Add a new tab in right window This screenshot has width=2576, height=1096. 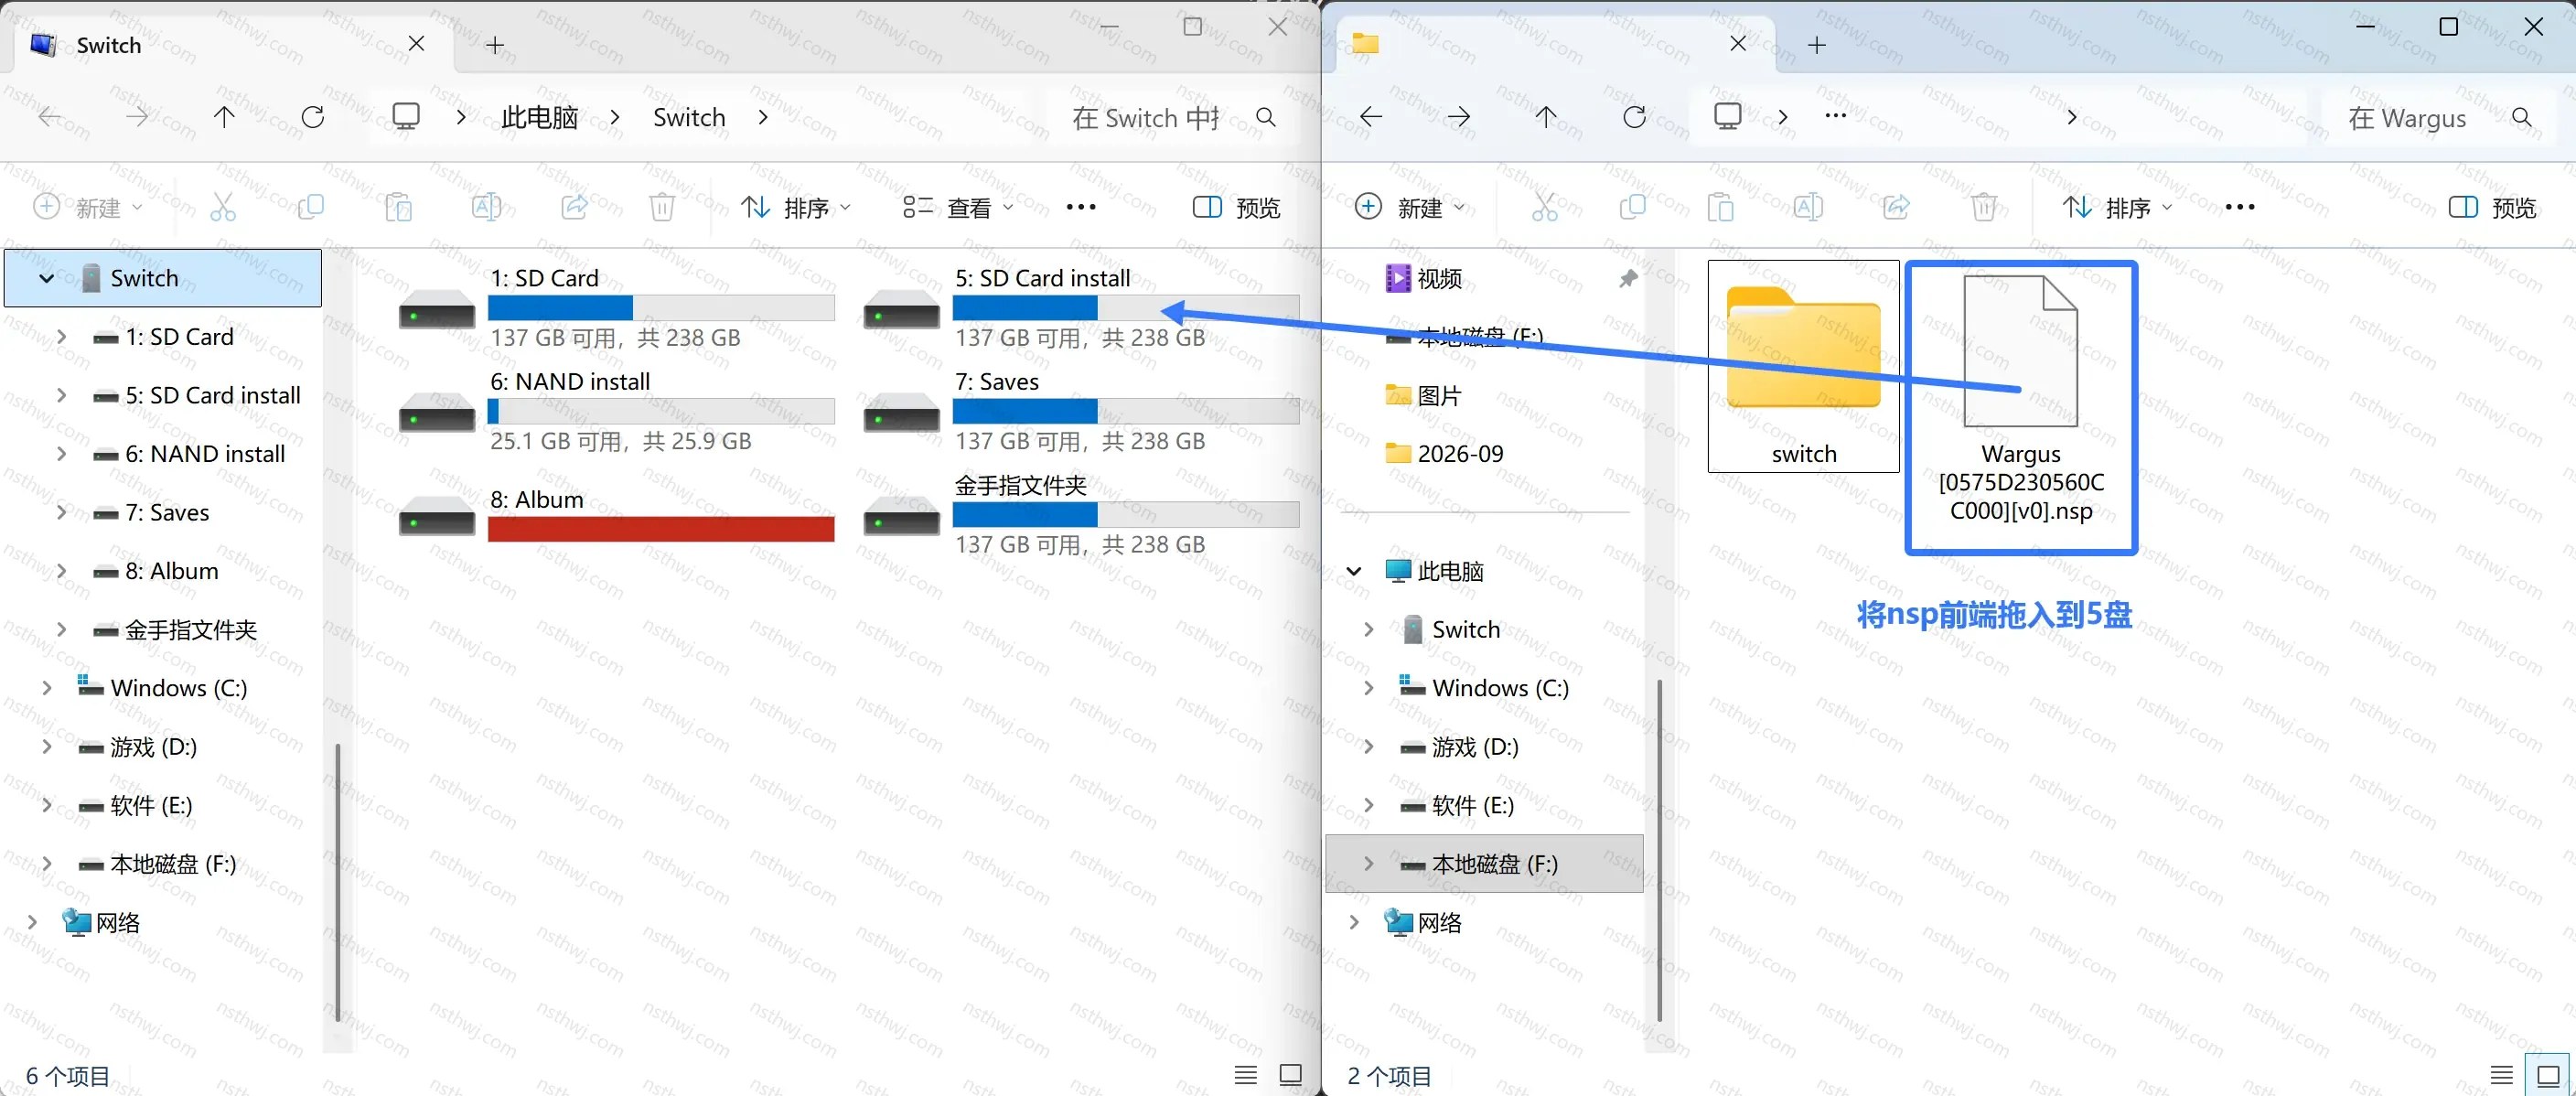click(x=1816, y=45)
